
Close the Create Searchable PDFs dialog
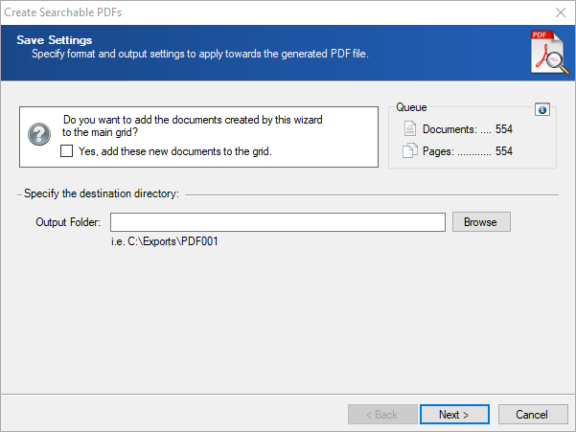(561, 12)
